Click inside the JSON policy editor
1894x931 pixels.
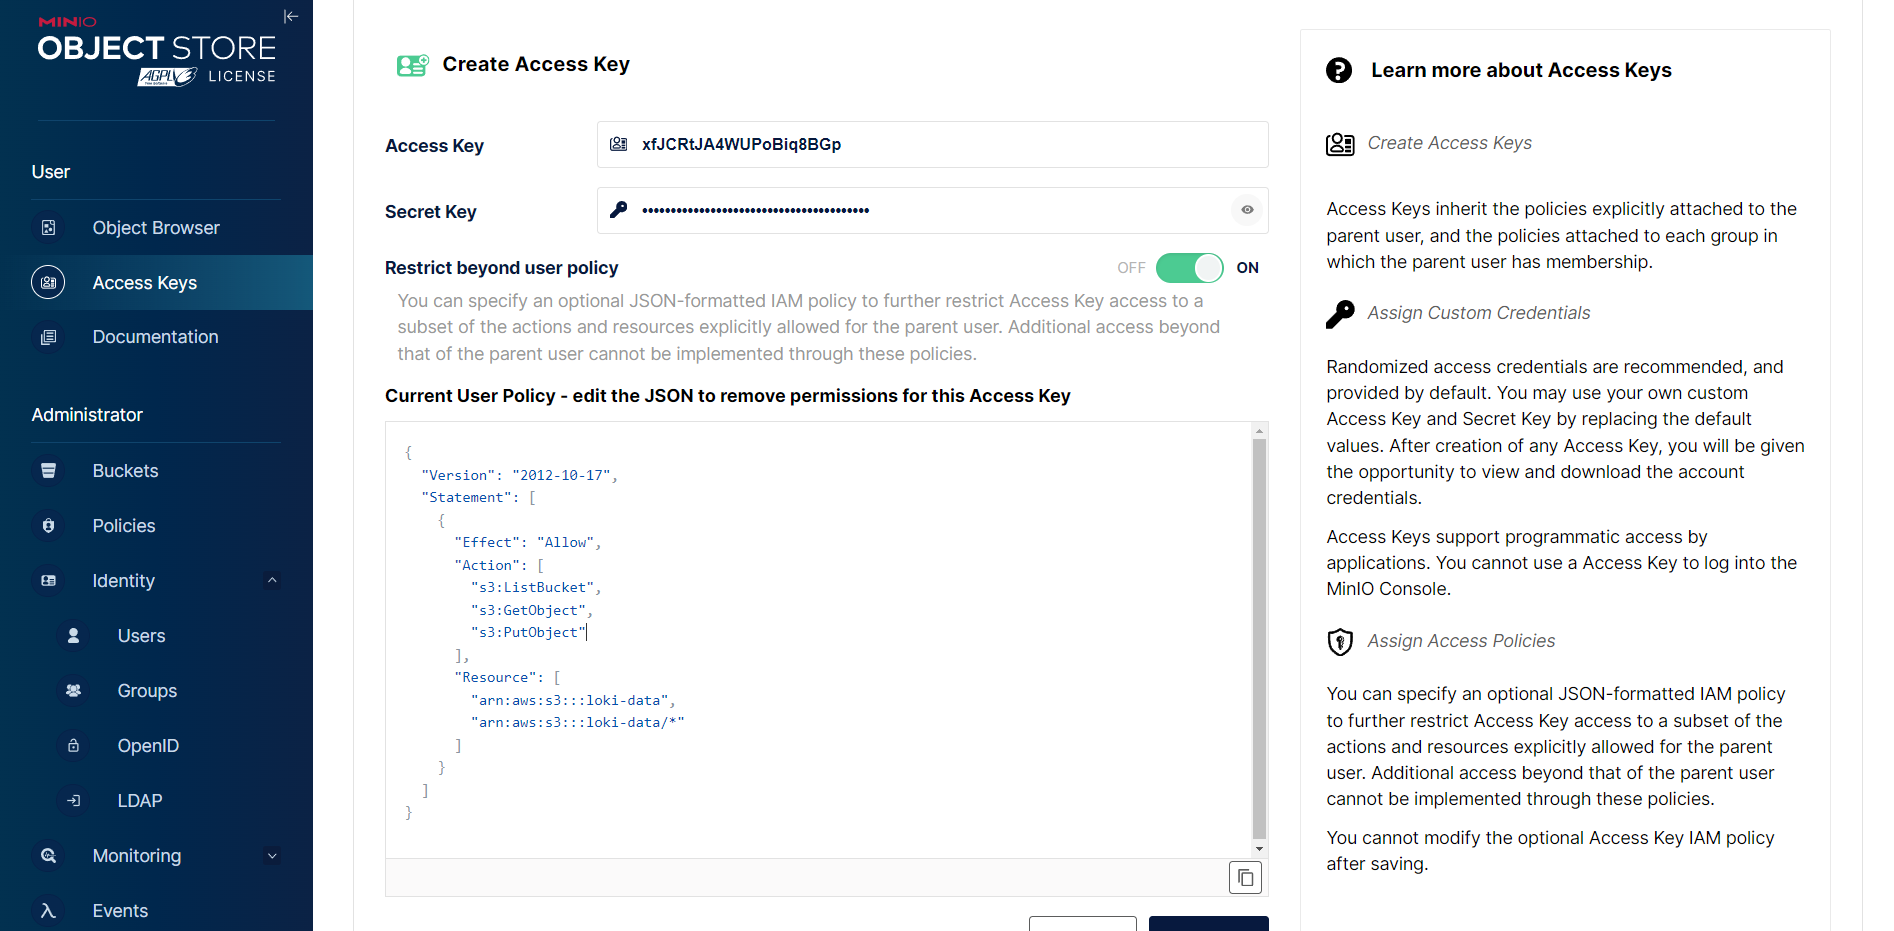click(x=818, y=640)
